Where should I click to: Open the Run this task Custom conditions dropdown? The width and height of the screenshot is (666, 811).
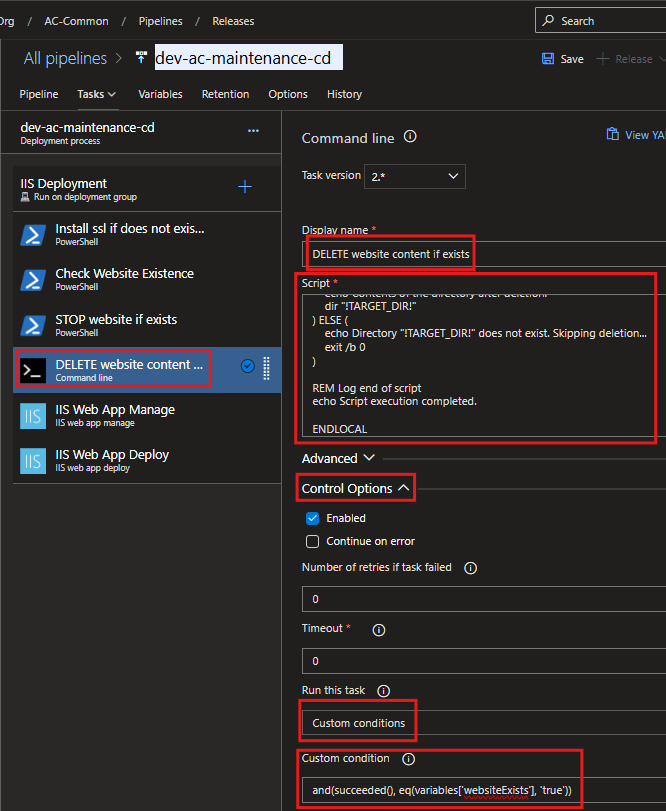(484, 723)
